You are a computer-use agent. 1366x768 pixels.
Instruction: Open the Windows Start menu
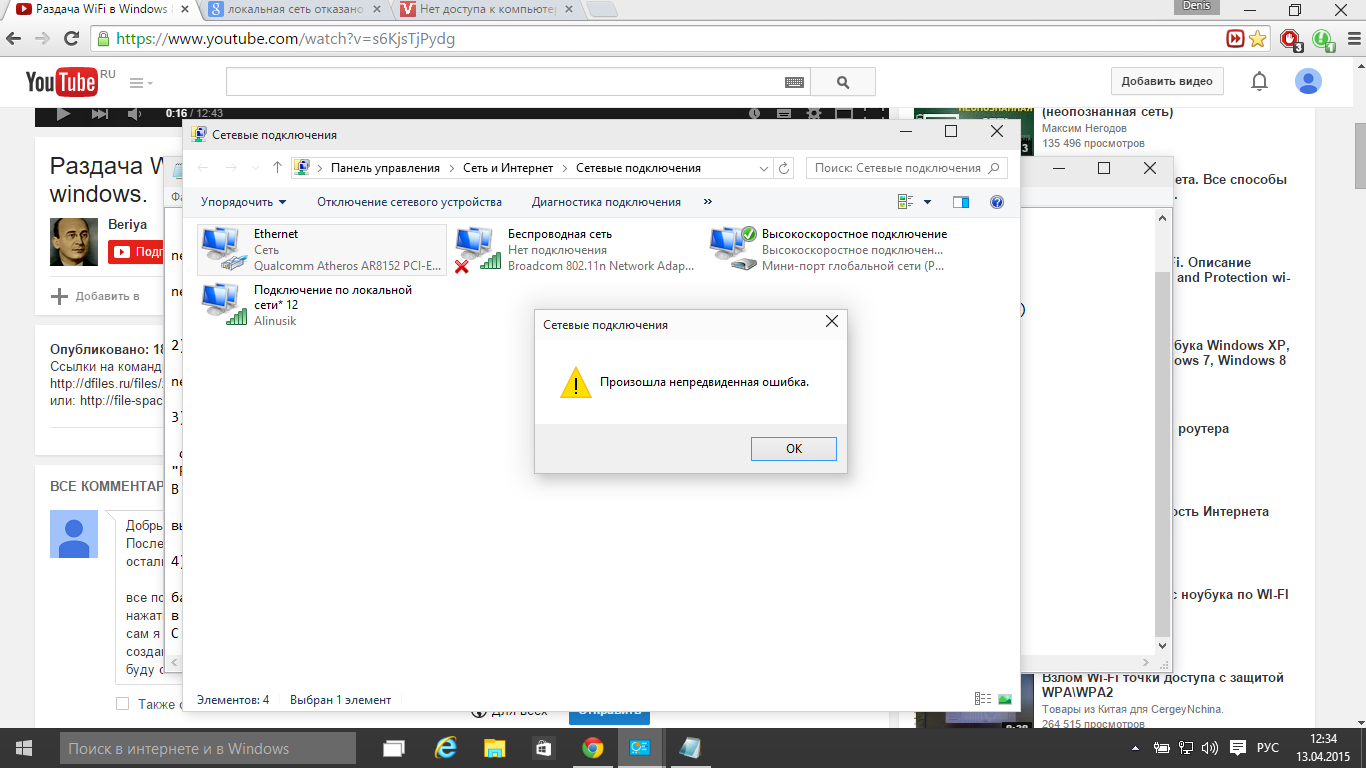(x=24, y=748)
